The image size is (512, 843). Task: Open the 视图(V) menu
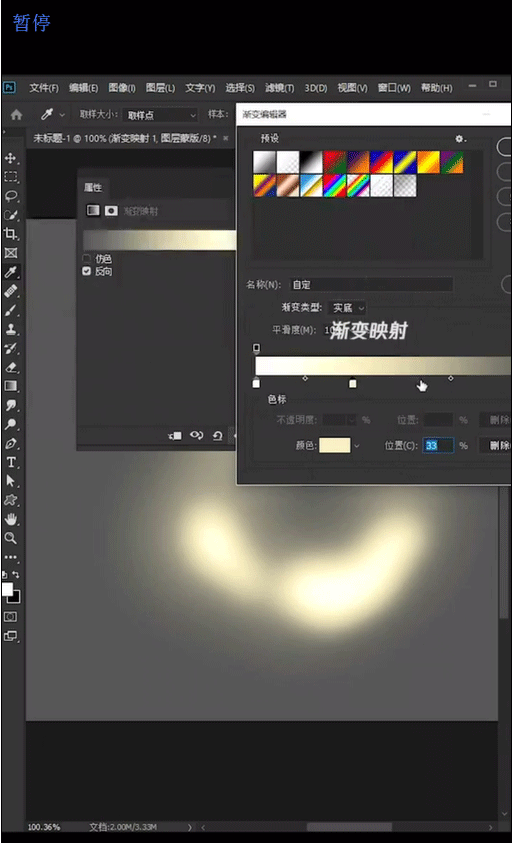352,88
